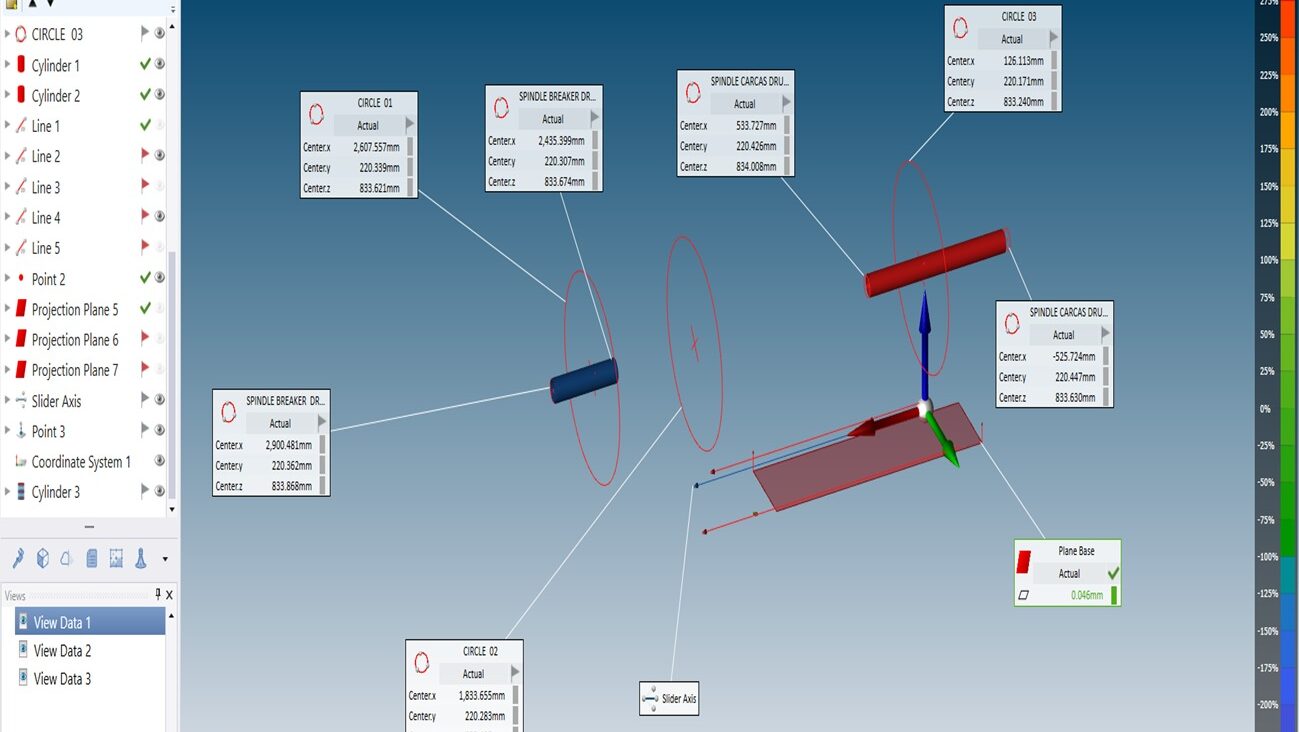Viewport: 1299px width, 732px height.
Task: Click the CIRCLE 03 circle icon in the tree
Action: pyautogui.click(x=21, y=34)
